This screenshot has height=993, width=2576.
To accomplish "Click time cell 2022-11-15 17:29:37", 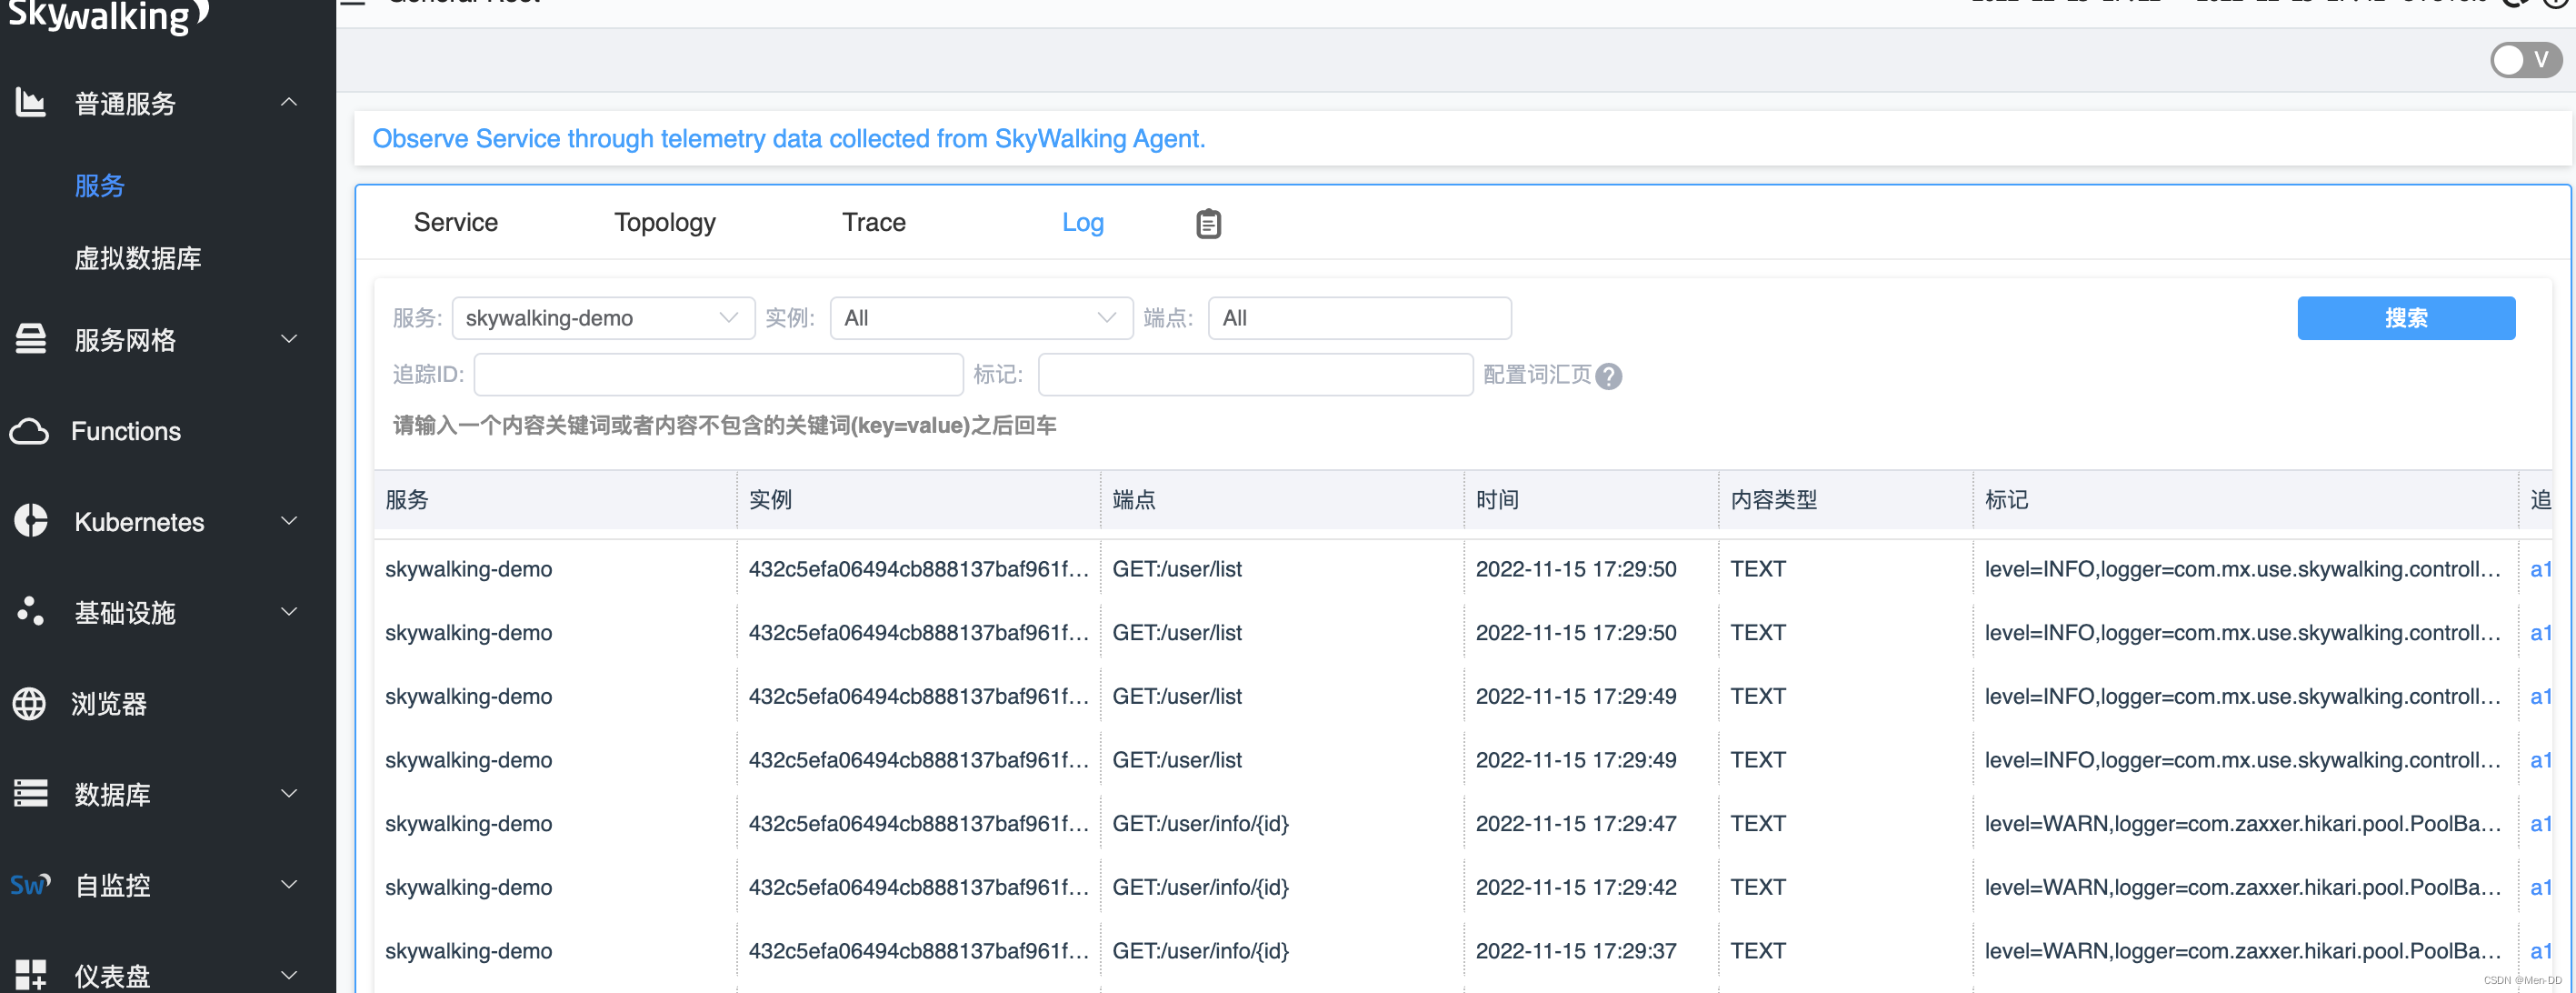I will [x=1576, y=951].
